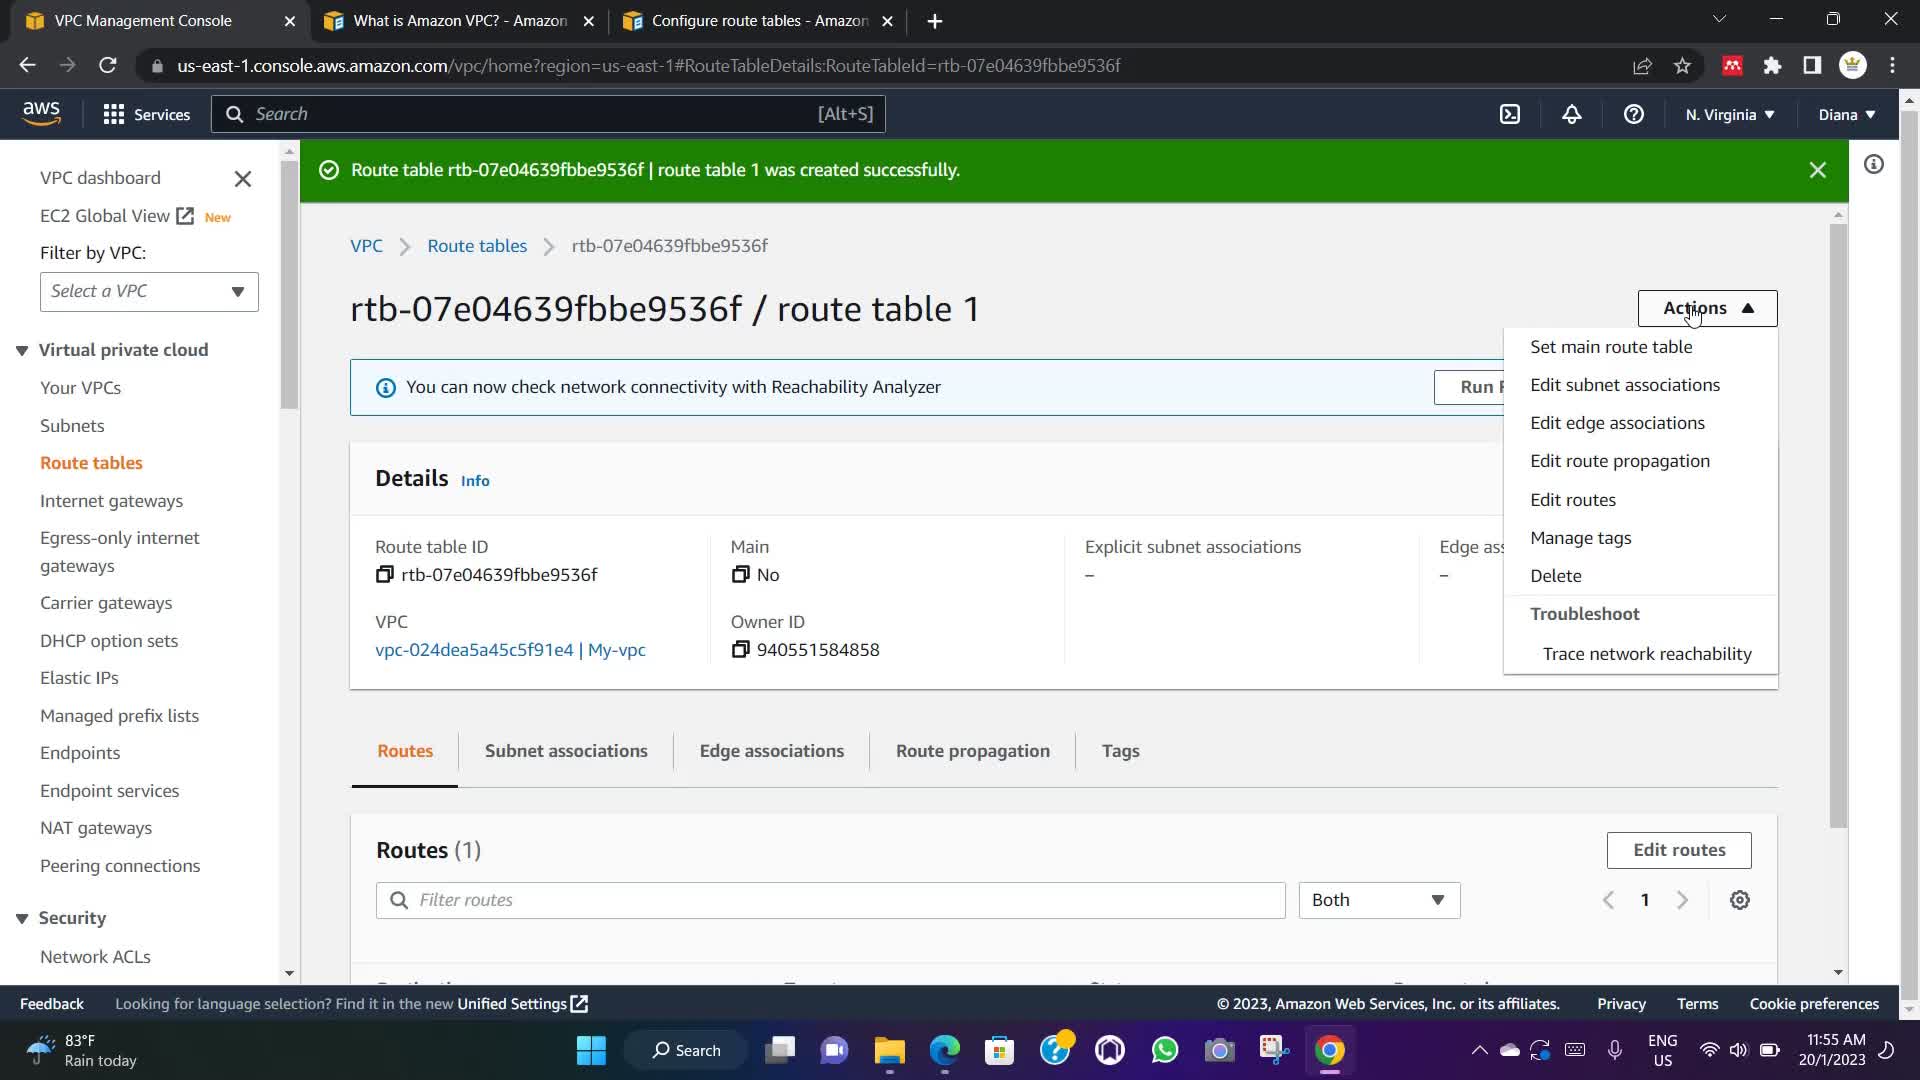Image resolution: width=1920 pixels, height=1080 pixels.
Task: Open File Explorer from the taskbar
Action: pos(889,1050)
